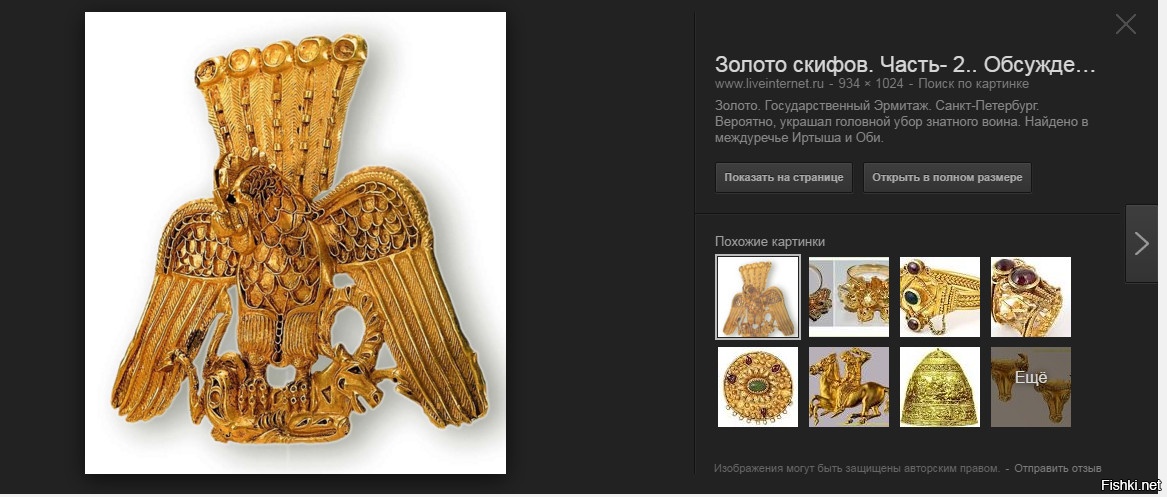
Task: Click the image description text about Эрмитаж
Action: point(901,121)
